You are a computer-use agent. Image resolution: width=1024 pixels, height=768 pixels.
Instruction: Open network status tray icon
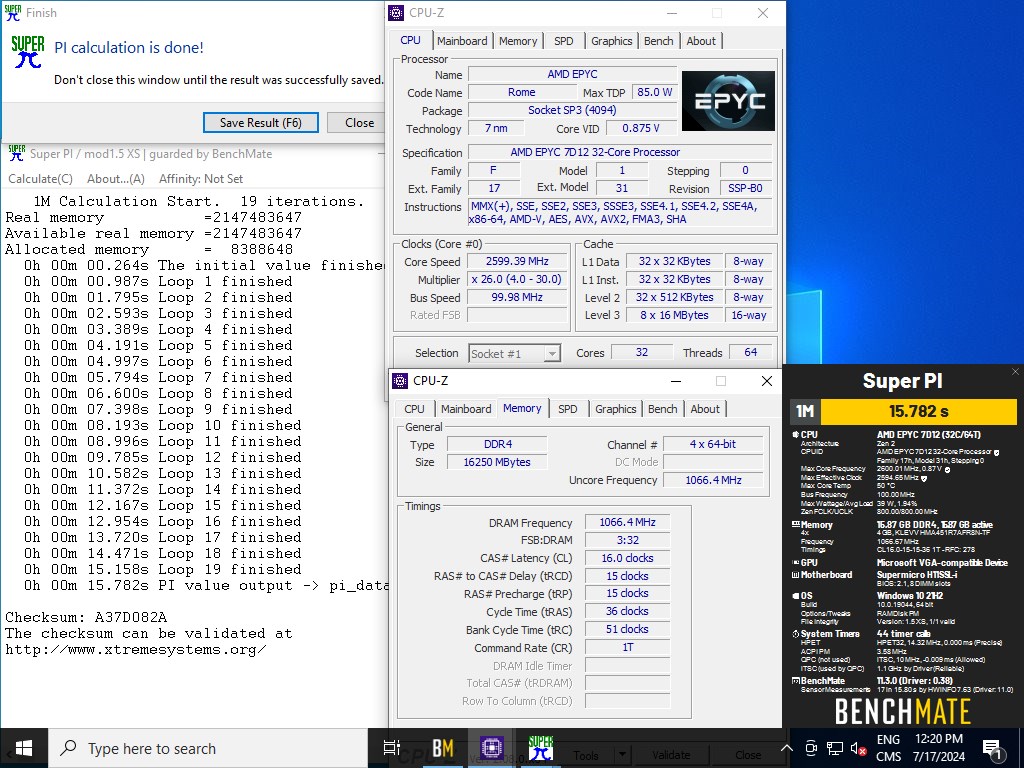point(835,748)
